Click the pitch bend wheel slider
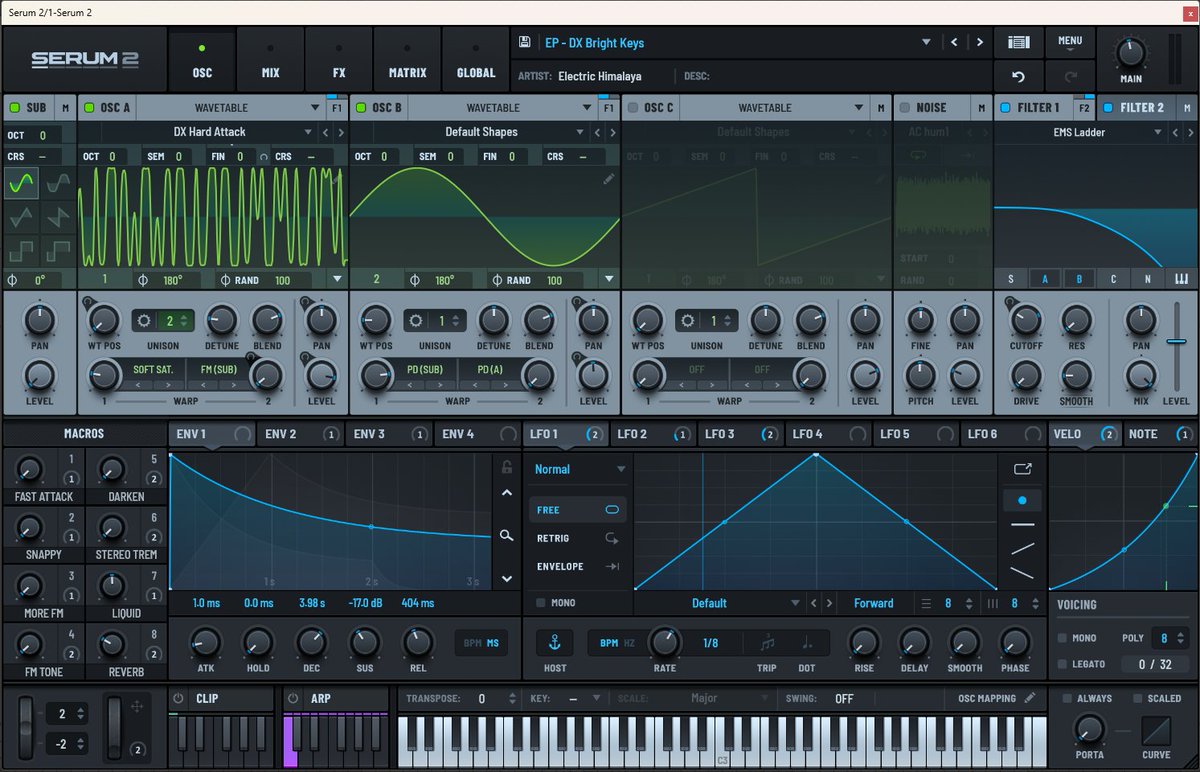1200x772 pixels. tap(27, 729)
